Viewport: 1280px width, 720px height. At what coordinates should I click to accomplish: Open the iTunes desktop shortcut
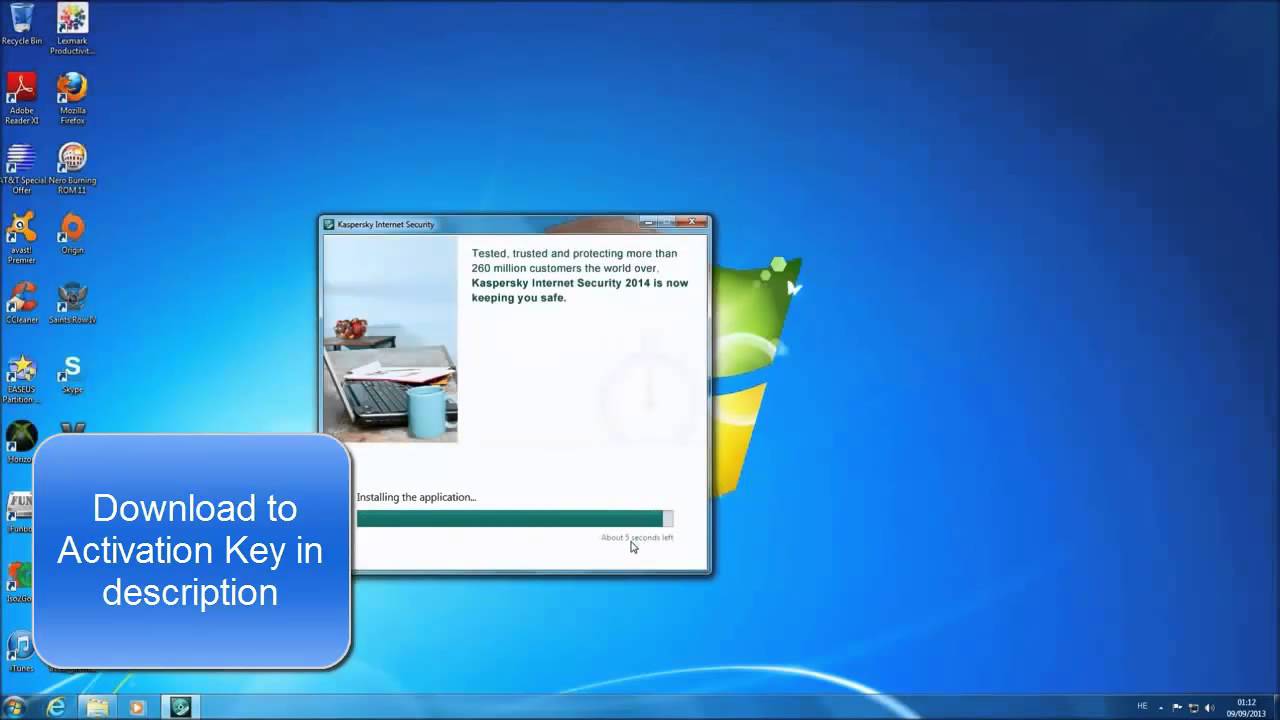19,651
